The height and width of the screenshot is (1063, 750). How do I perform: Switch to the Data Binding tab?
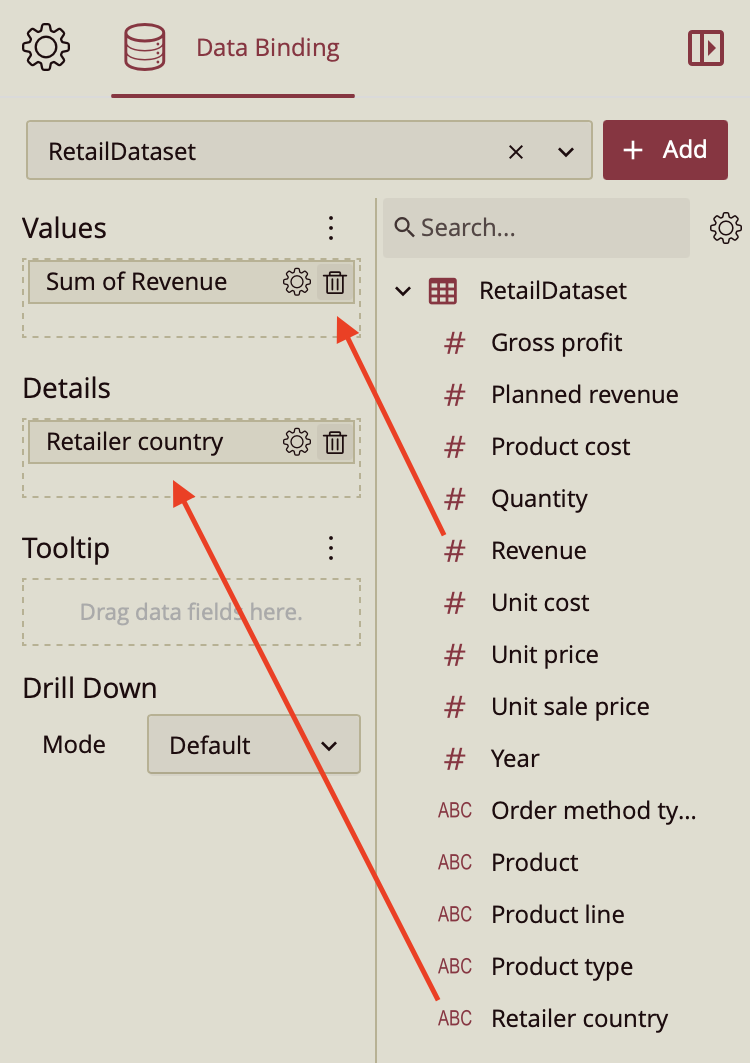pos(233,48)
